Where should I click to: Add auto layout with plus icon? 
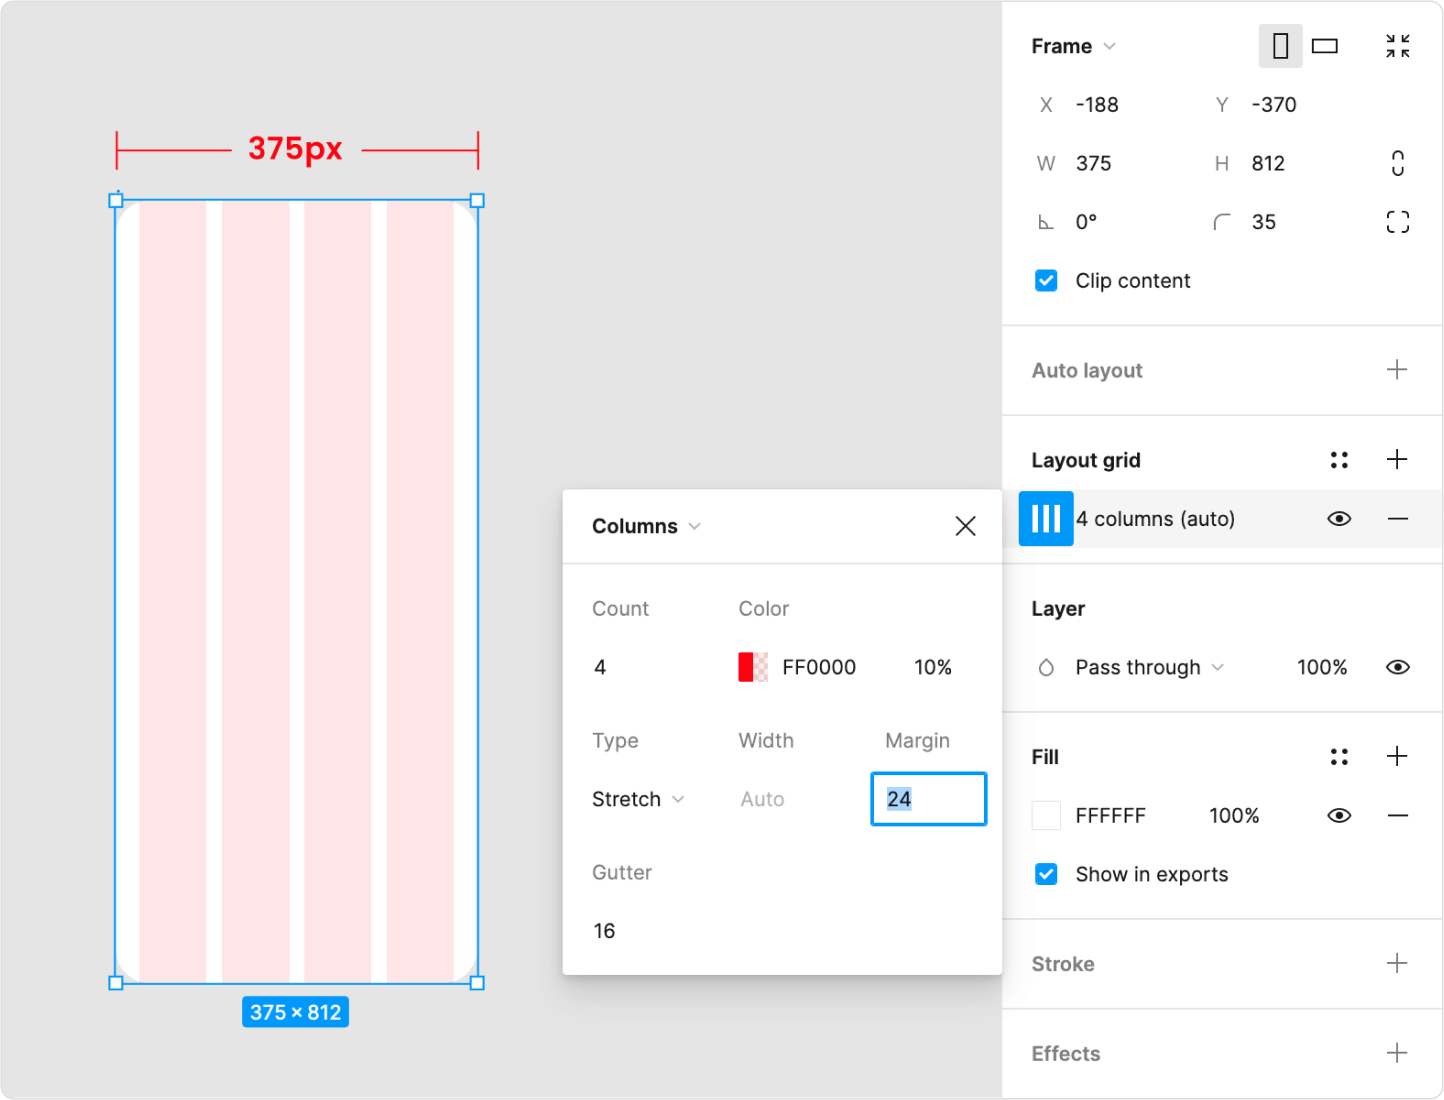(1397, 370)
